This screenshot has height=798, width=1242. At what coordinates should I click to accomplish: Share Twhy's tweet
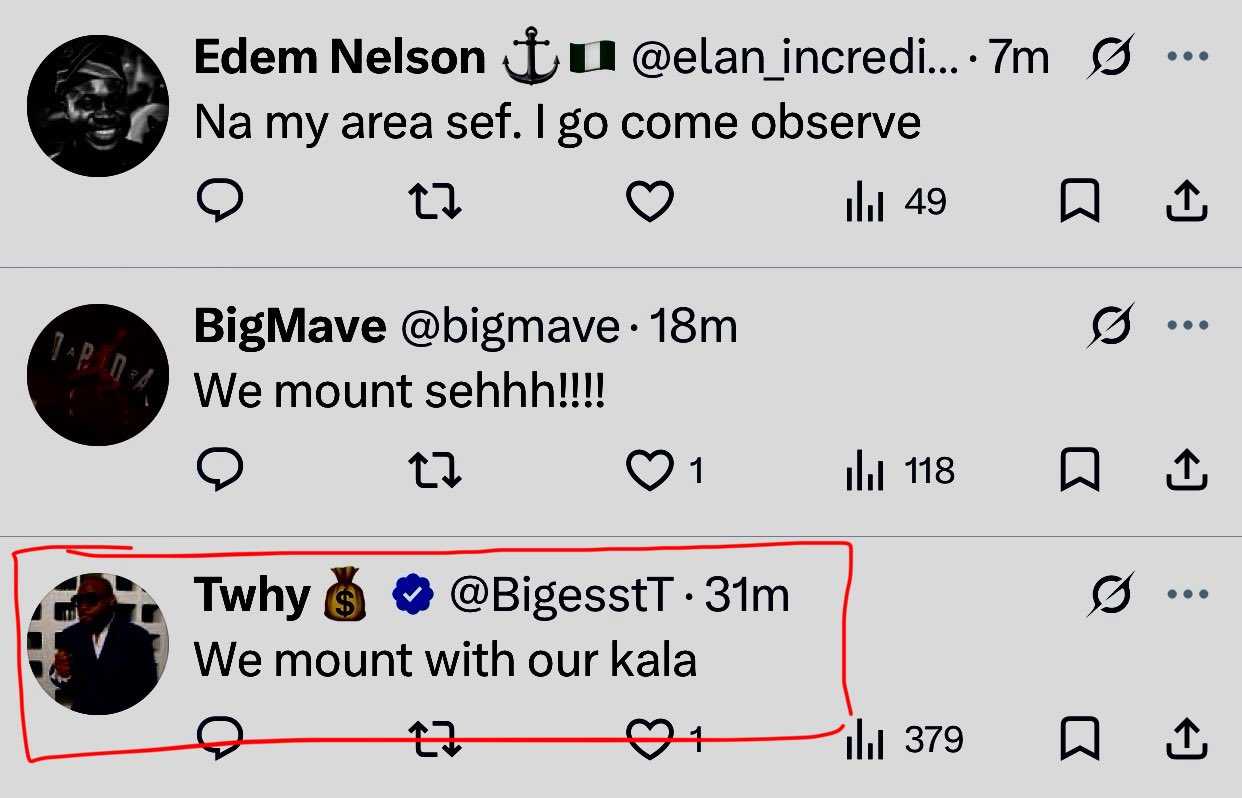pyautogui.click(x=1187, y=740)
